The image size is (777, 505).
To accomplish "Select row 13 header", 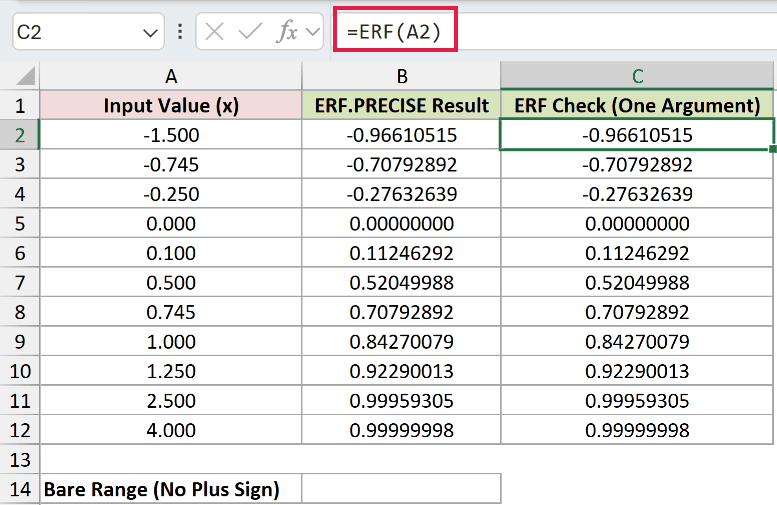I will pyautogui.click(x=20, y=460).
